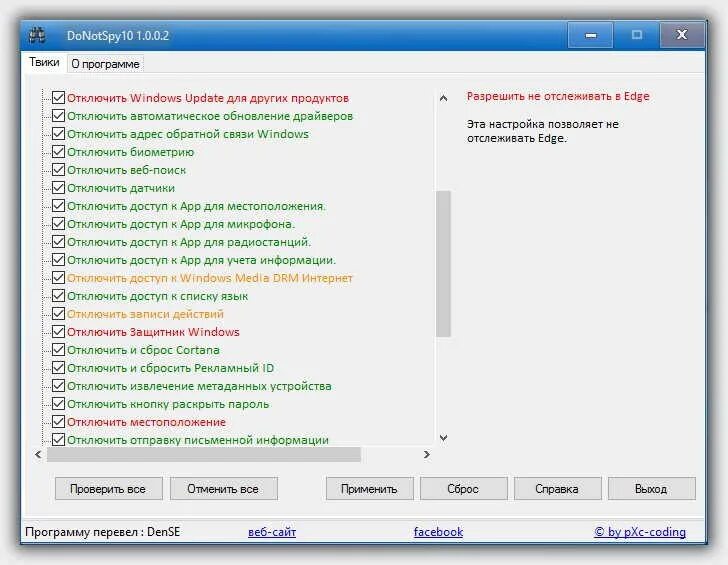Open the facebook link
This screenshot has height=565, width=728.
[438, 532]
